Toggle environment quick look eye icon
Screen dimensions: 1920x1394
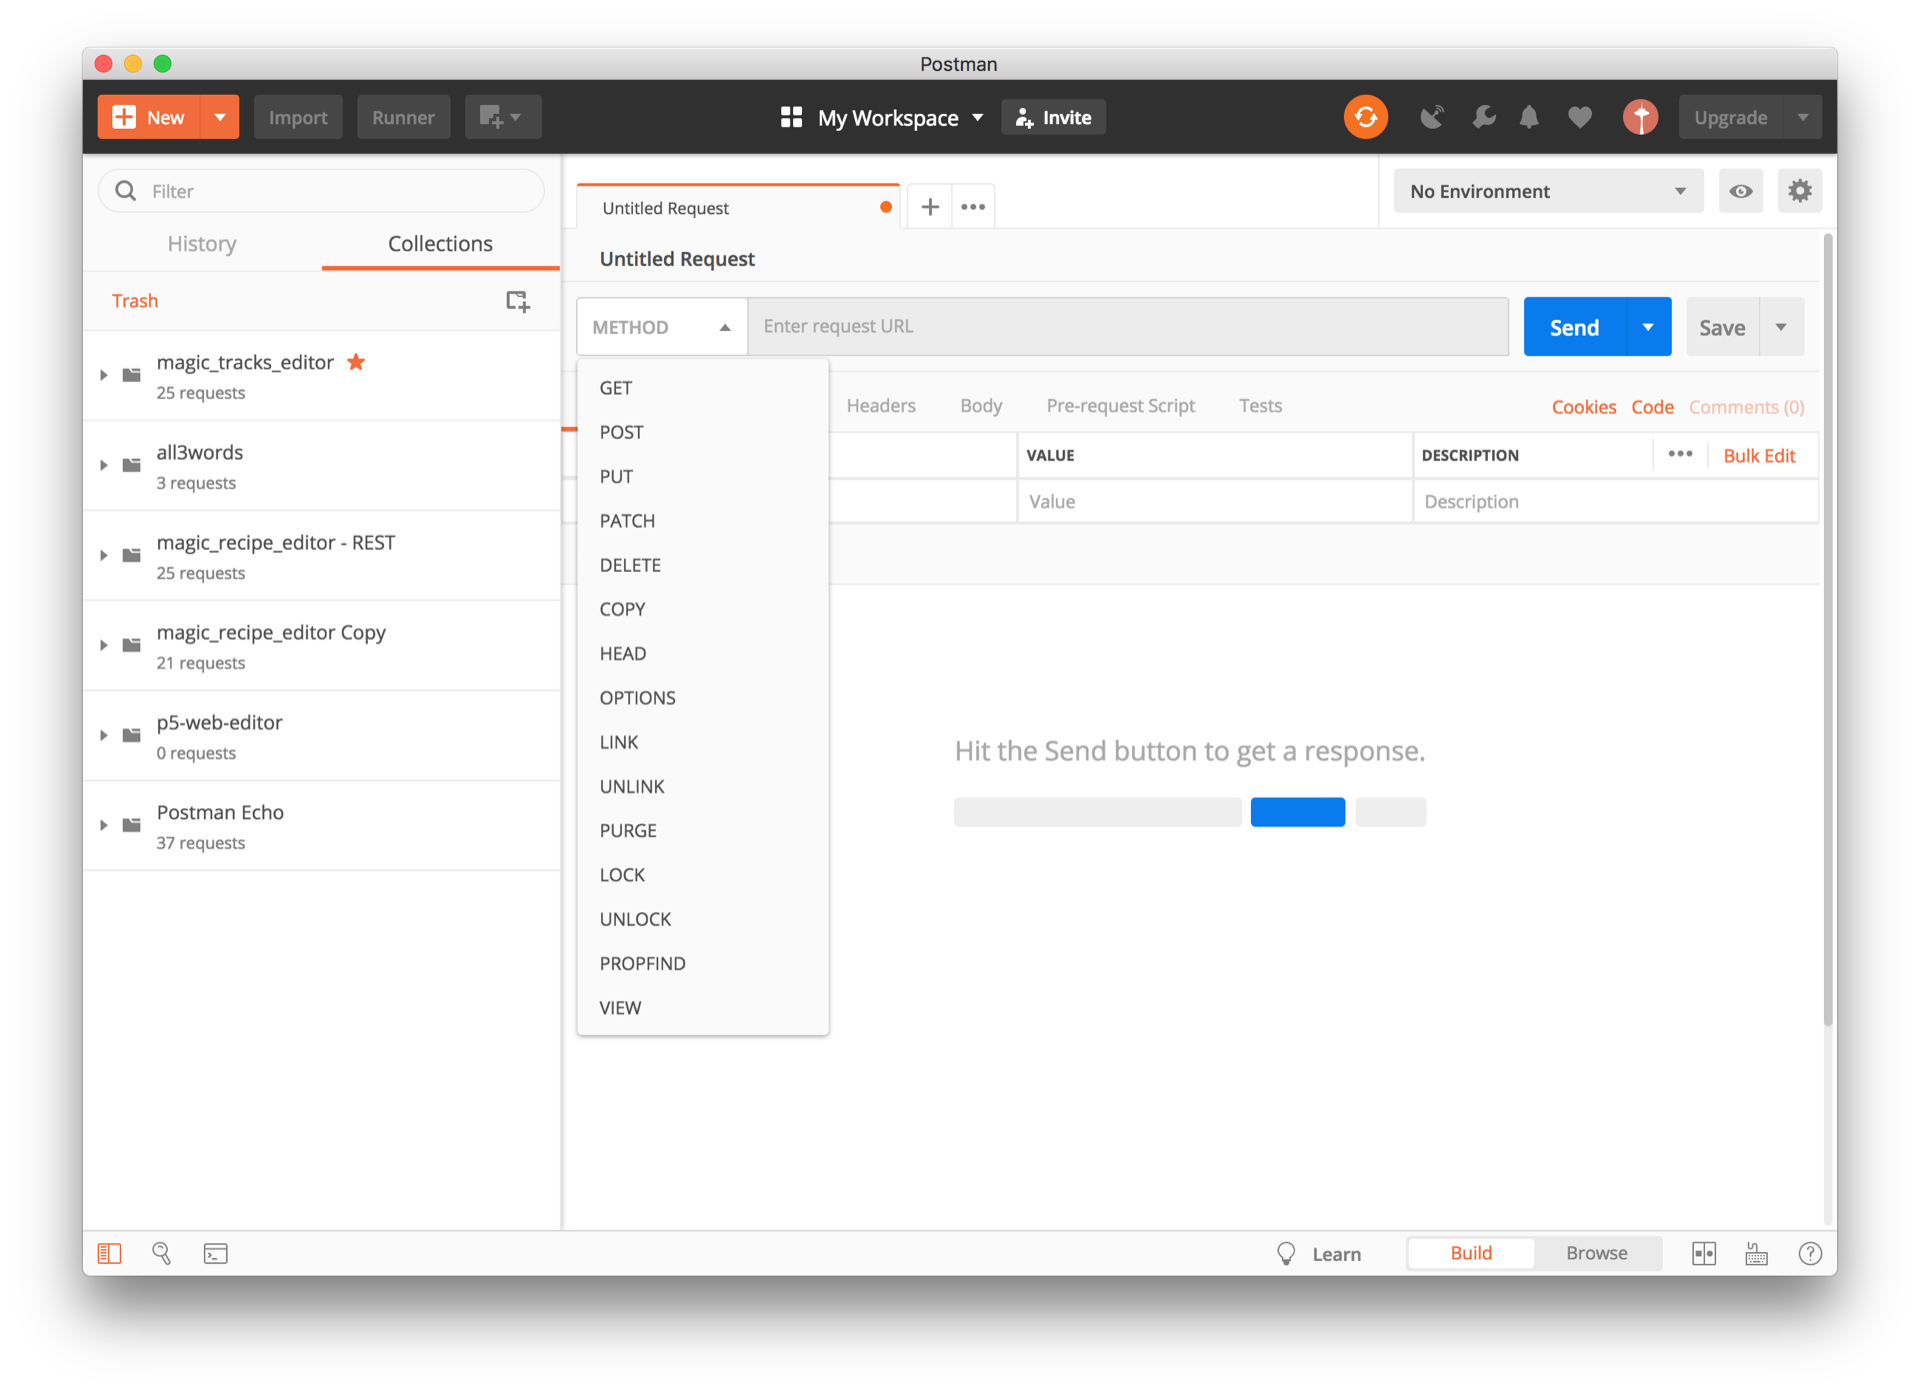tap(1740, 191)
